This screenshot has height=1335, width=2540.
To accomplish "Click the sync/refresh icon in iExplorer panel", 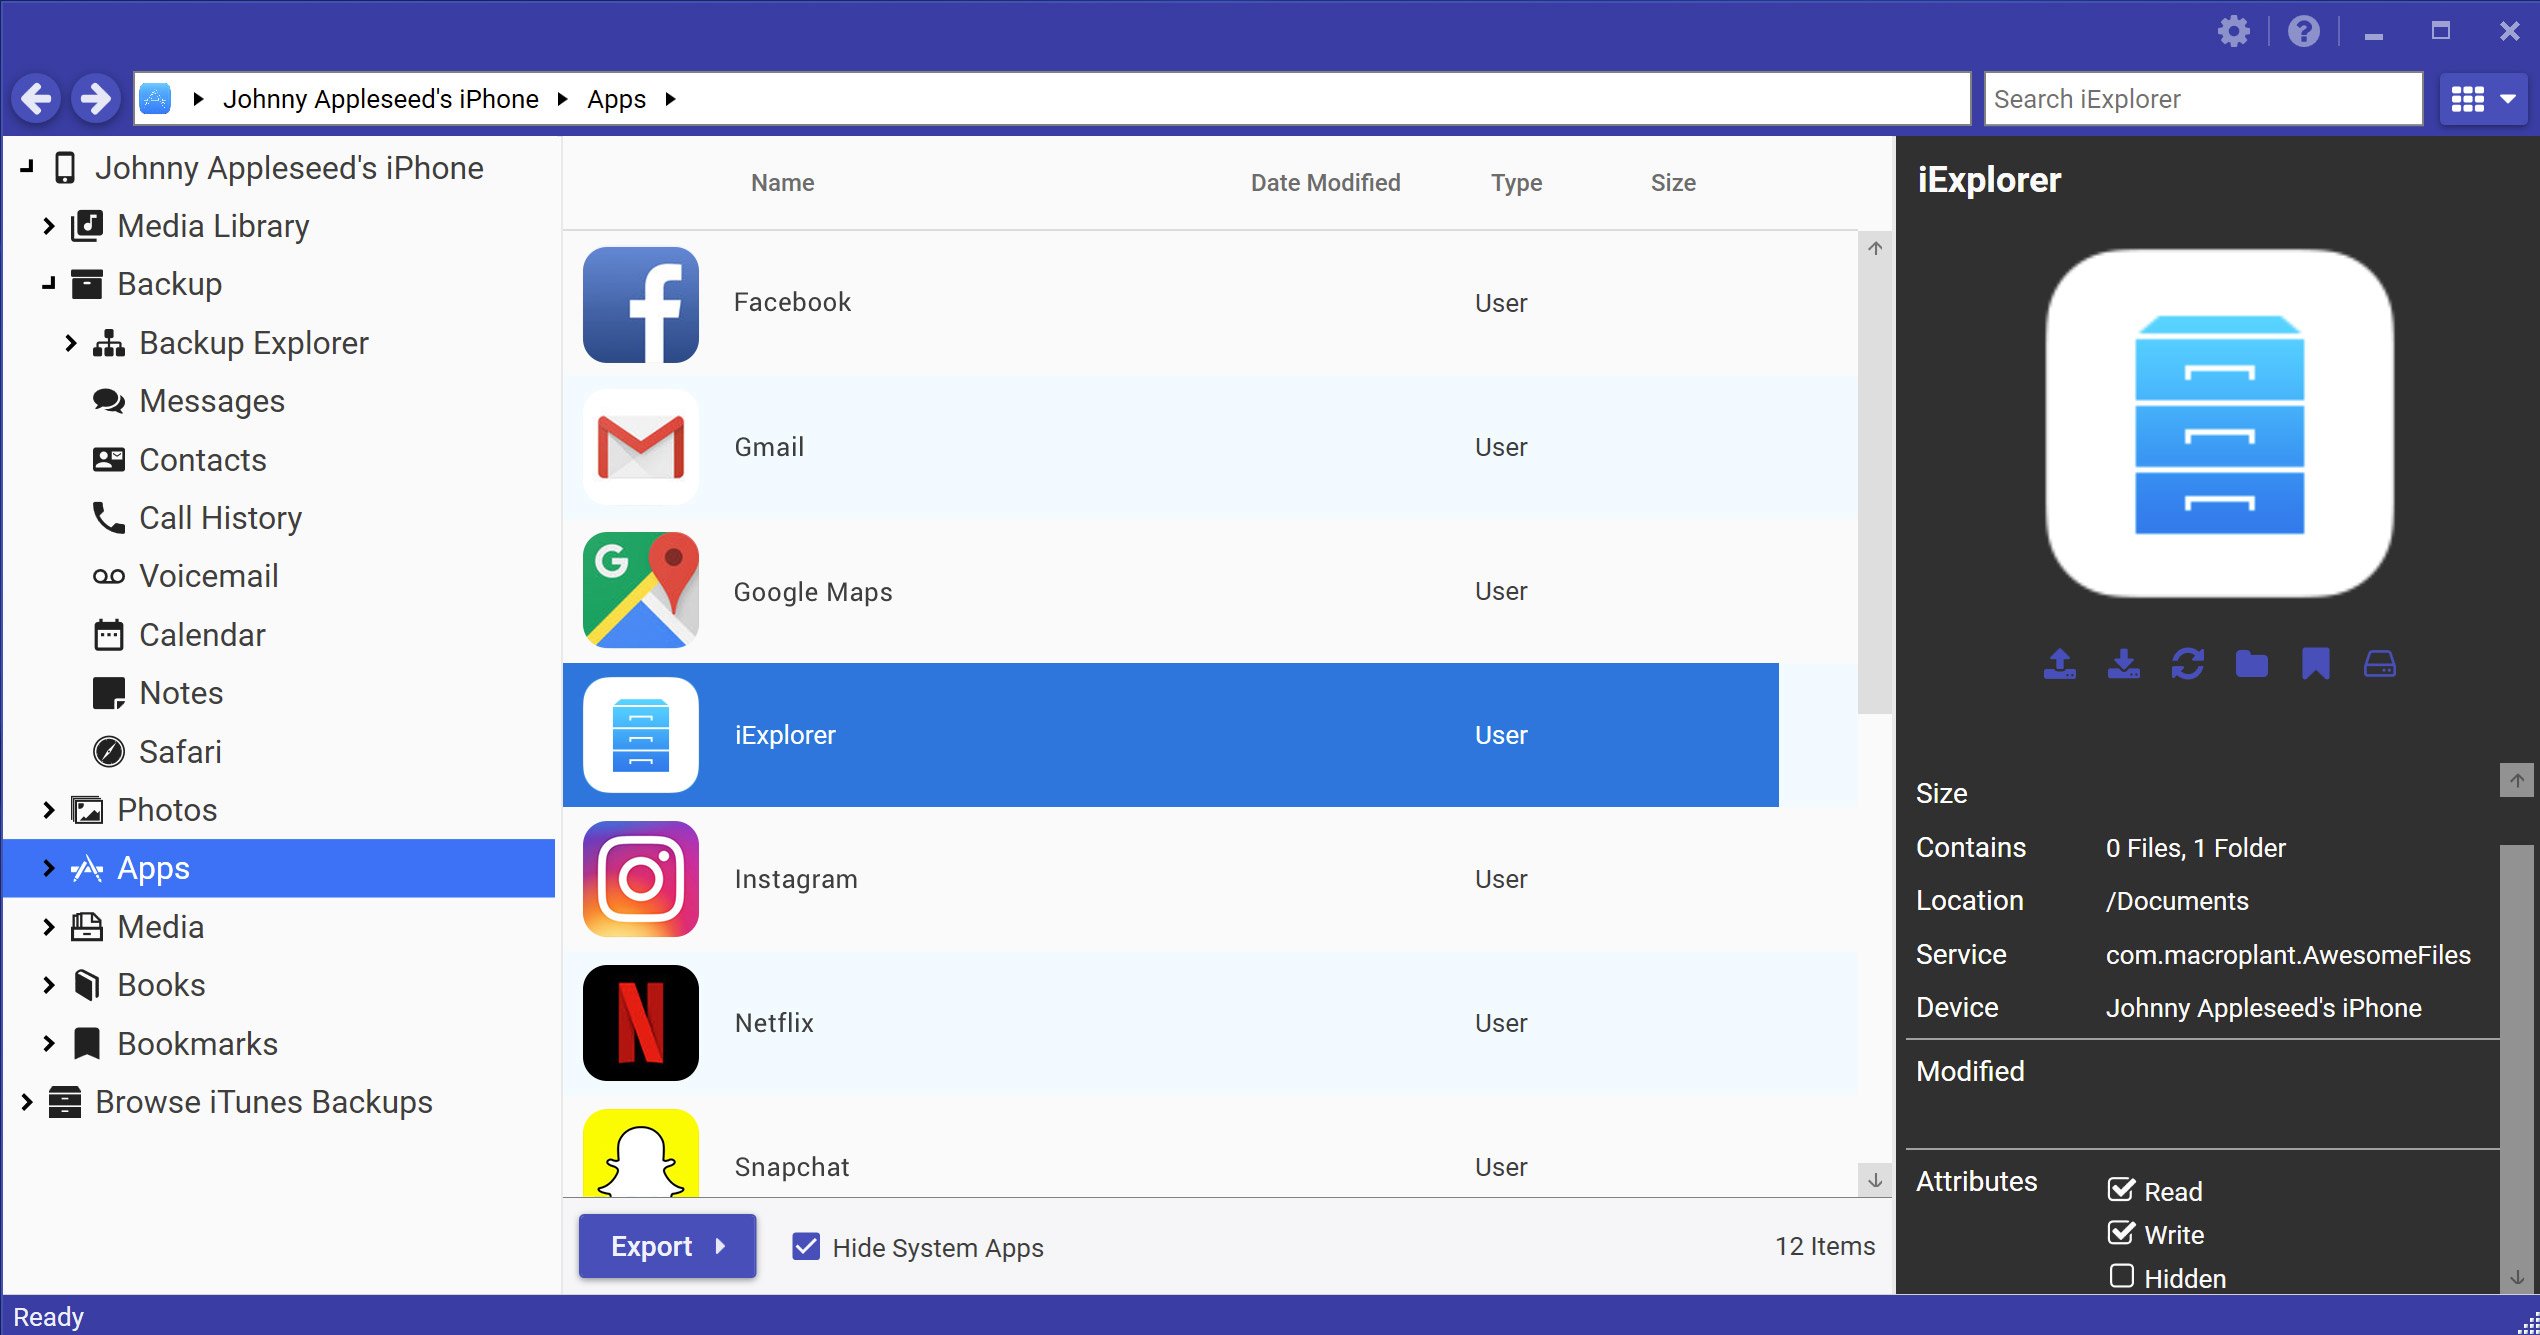I will pos(2189,665).
